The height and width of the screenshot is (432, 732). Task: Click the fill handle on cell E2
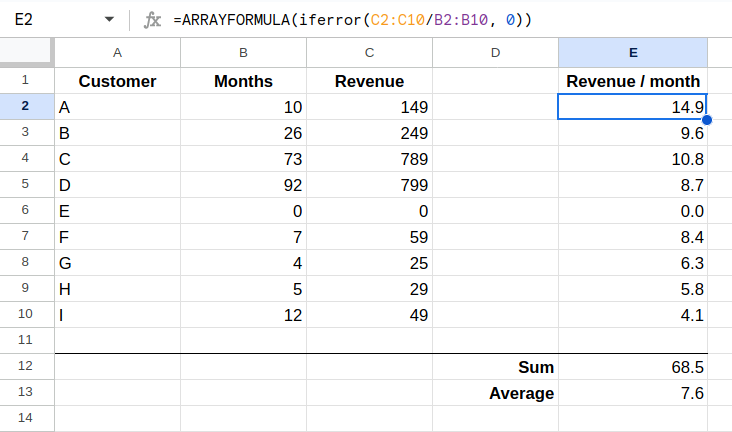[707, 120]
